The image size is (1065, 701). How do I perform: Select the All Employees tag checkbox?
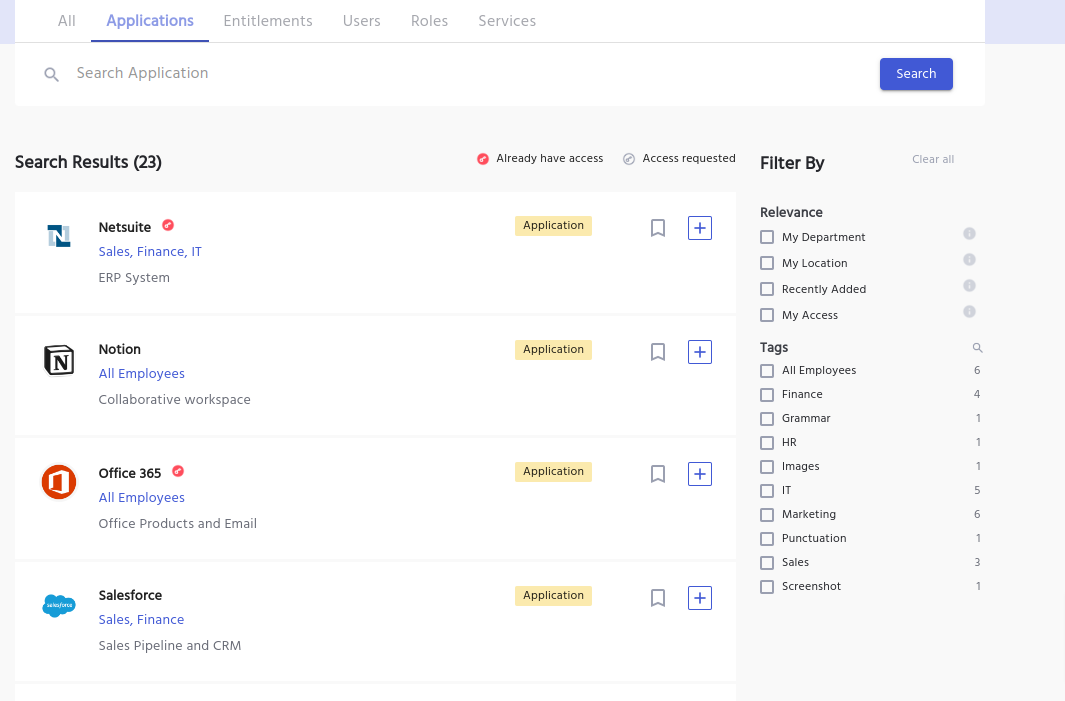click(x=767, y=371)
